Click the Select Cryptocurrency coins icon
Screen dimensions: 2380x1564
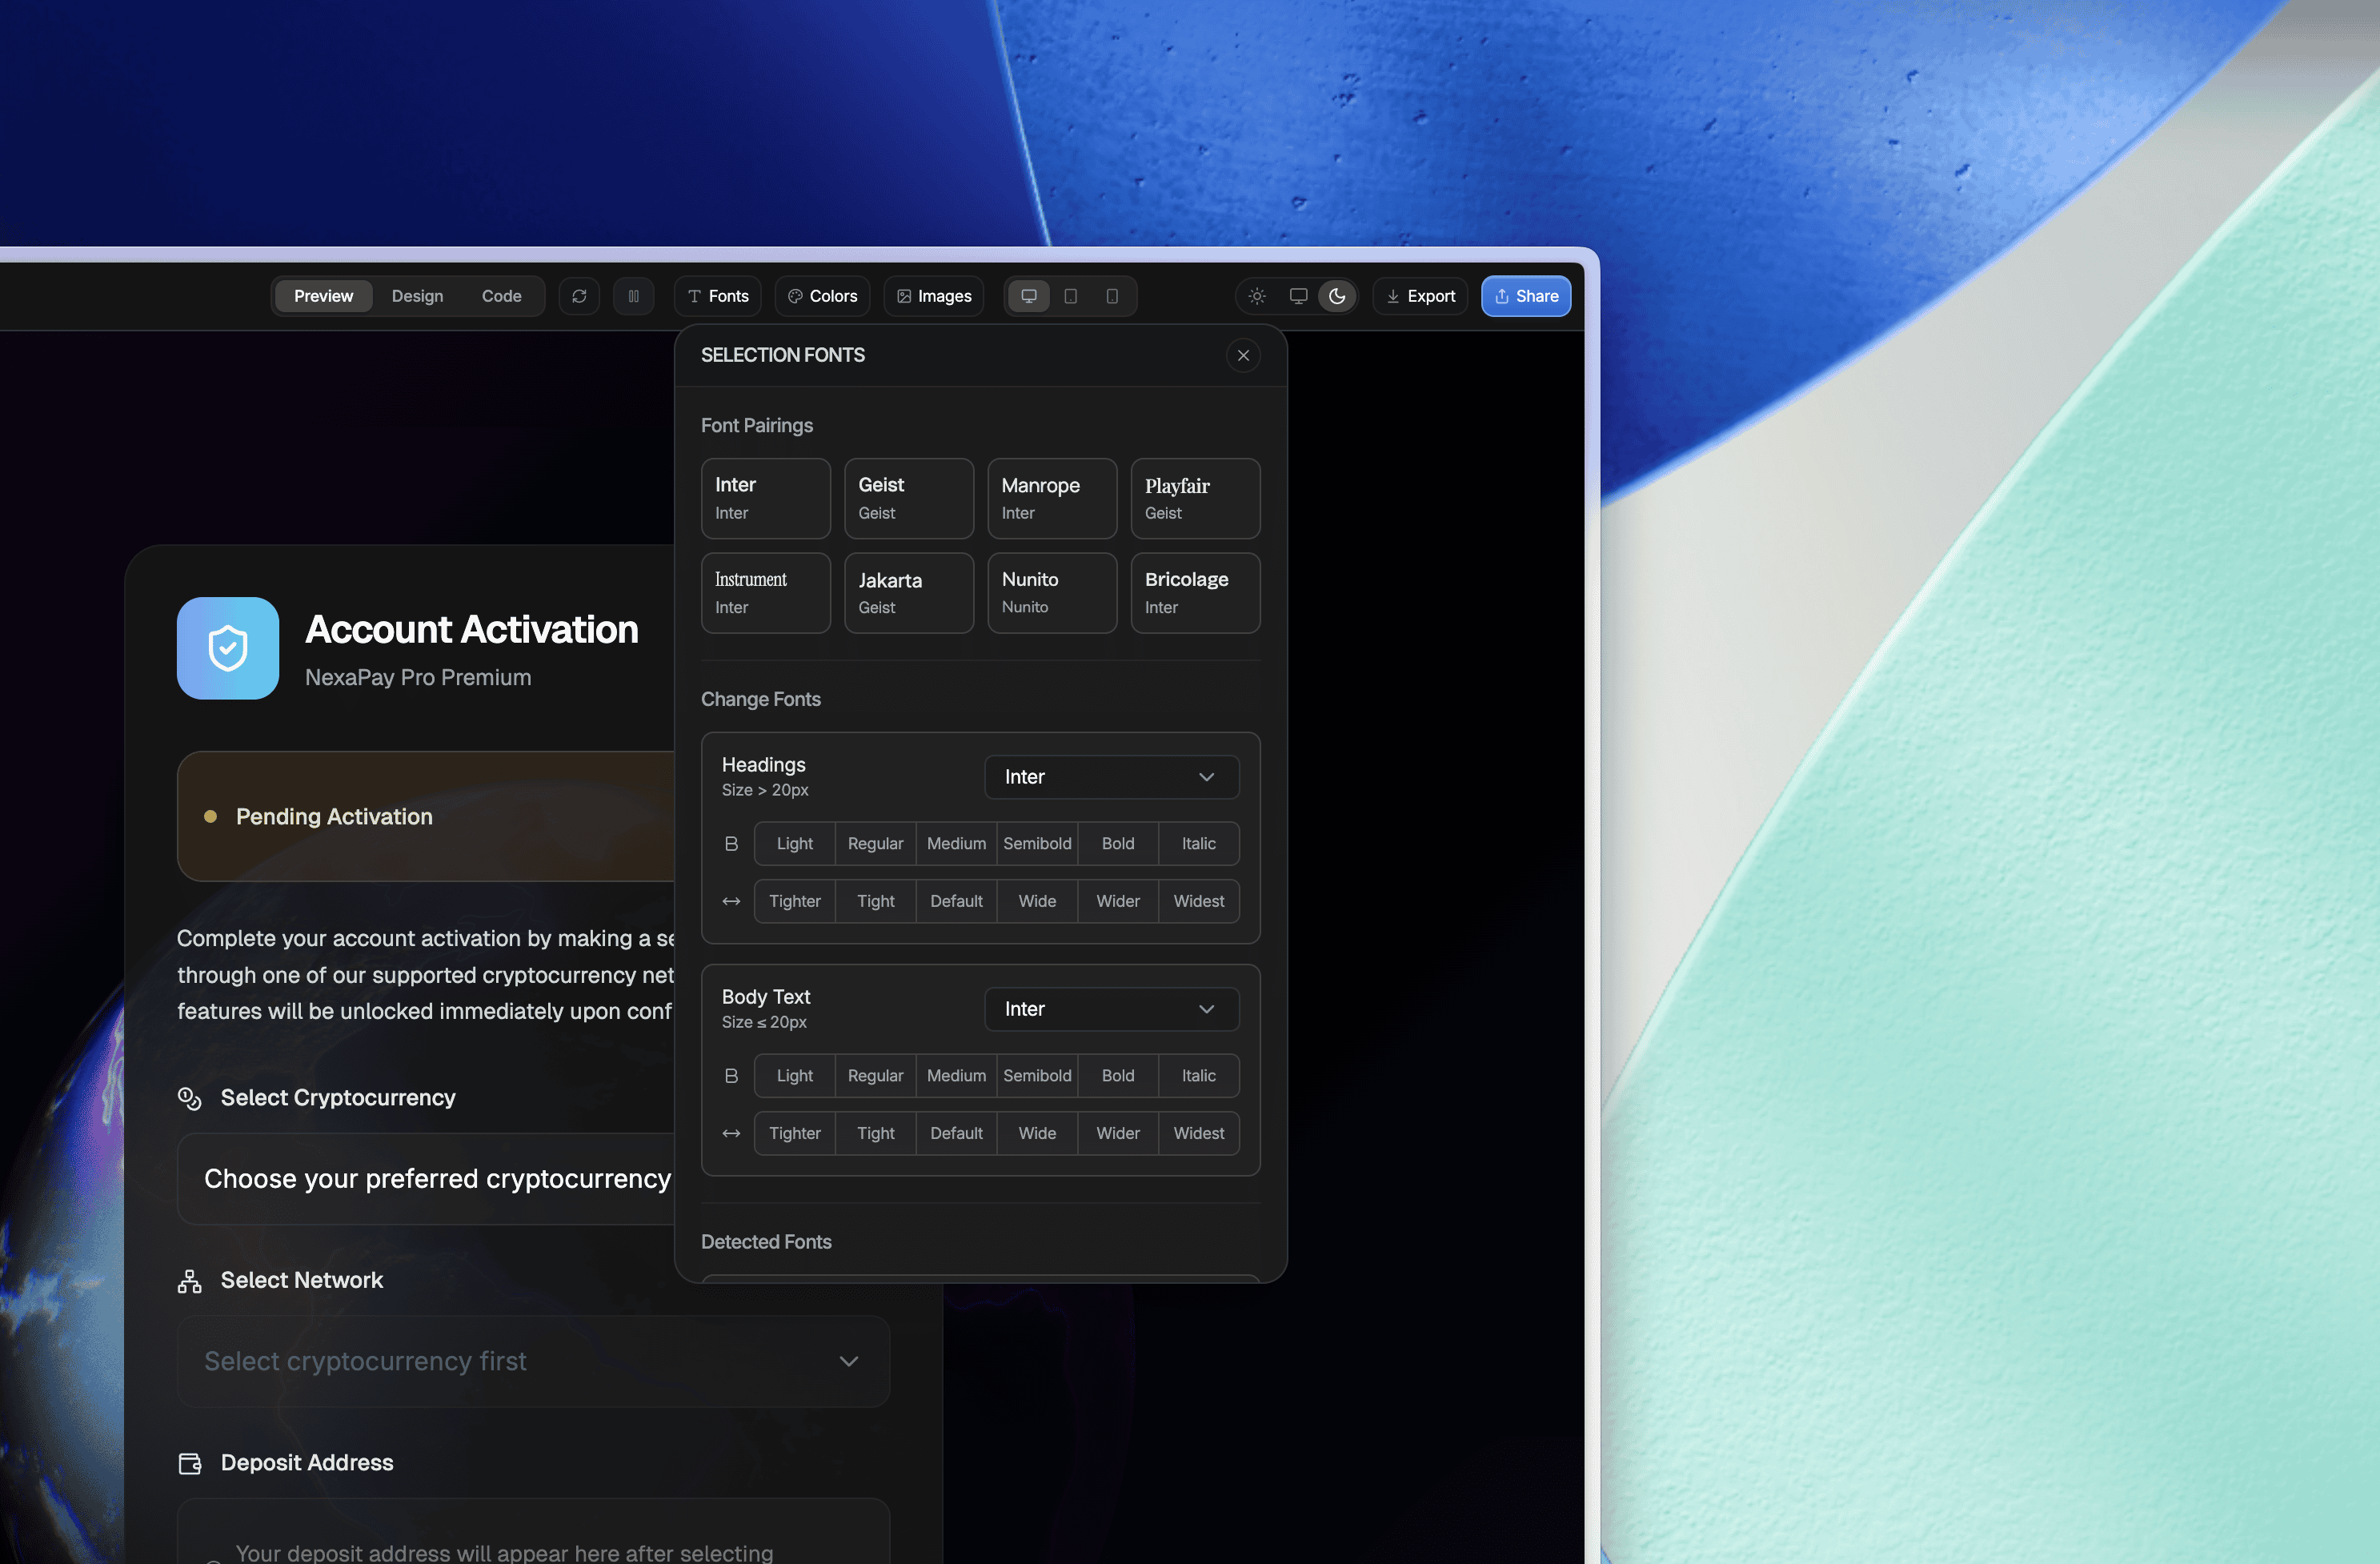pyautogui.click(x=189, y=1098)
